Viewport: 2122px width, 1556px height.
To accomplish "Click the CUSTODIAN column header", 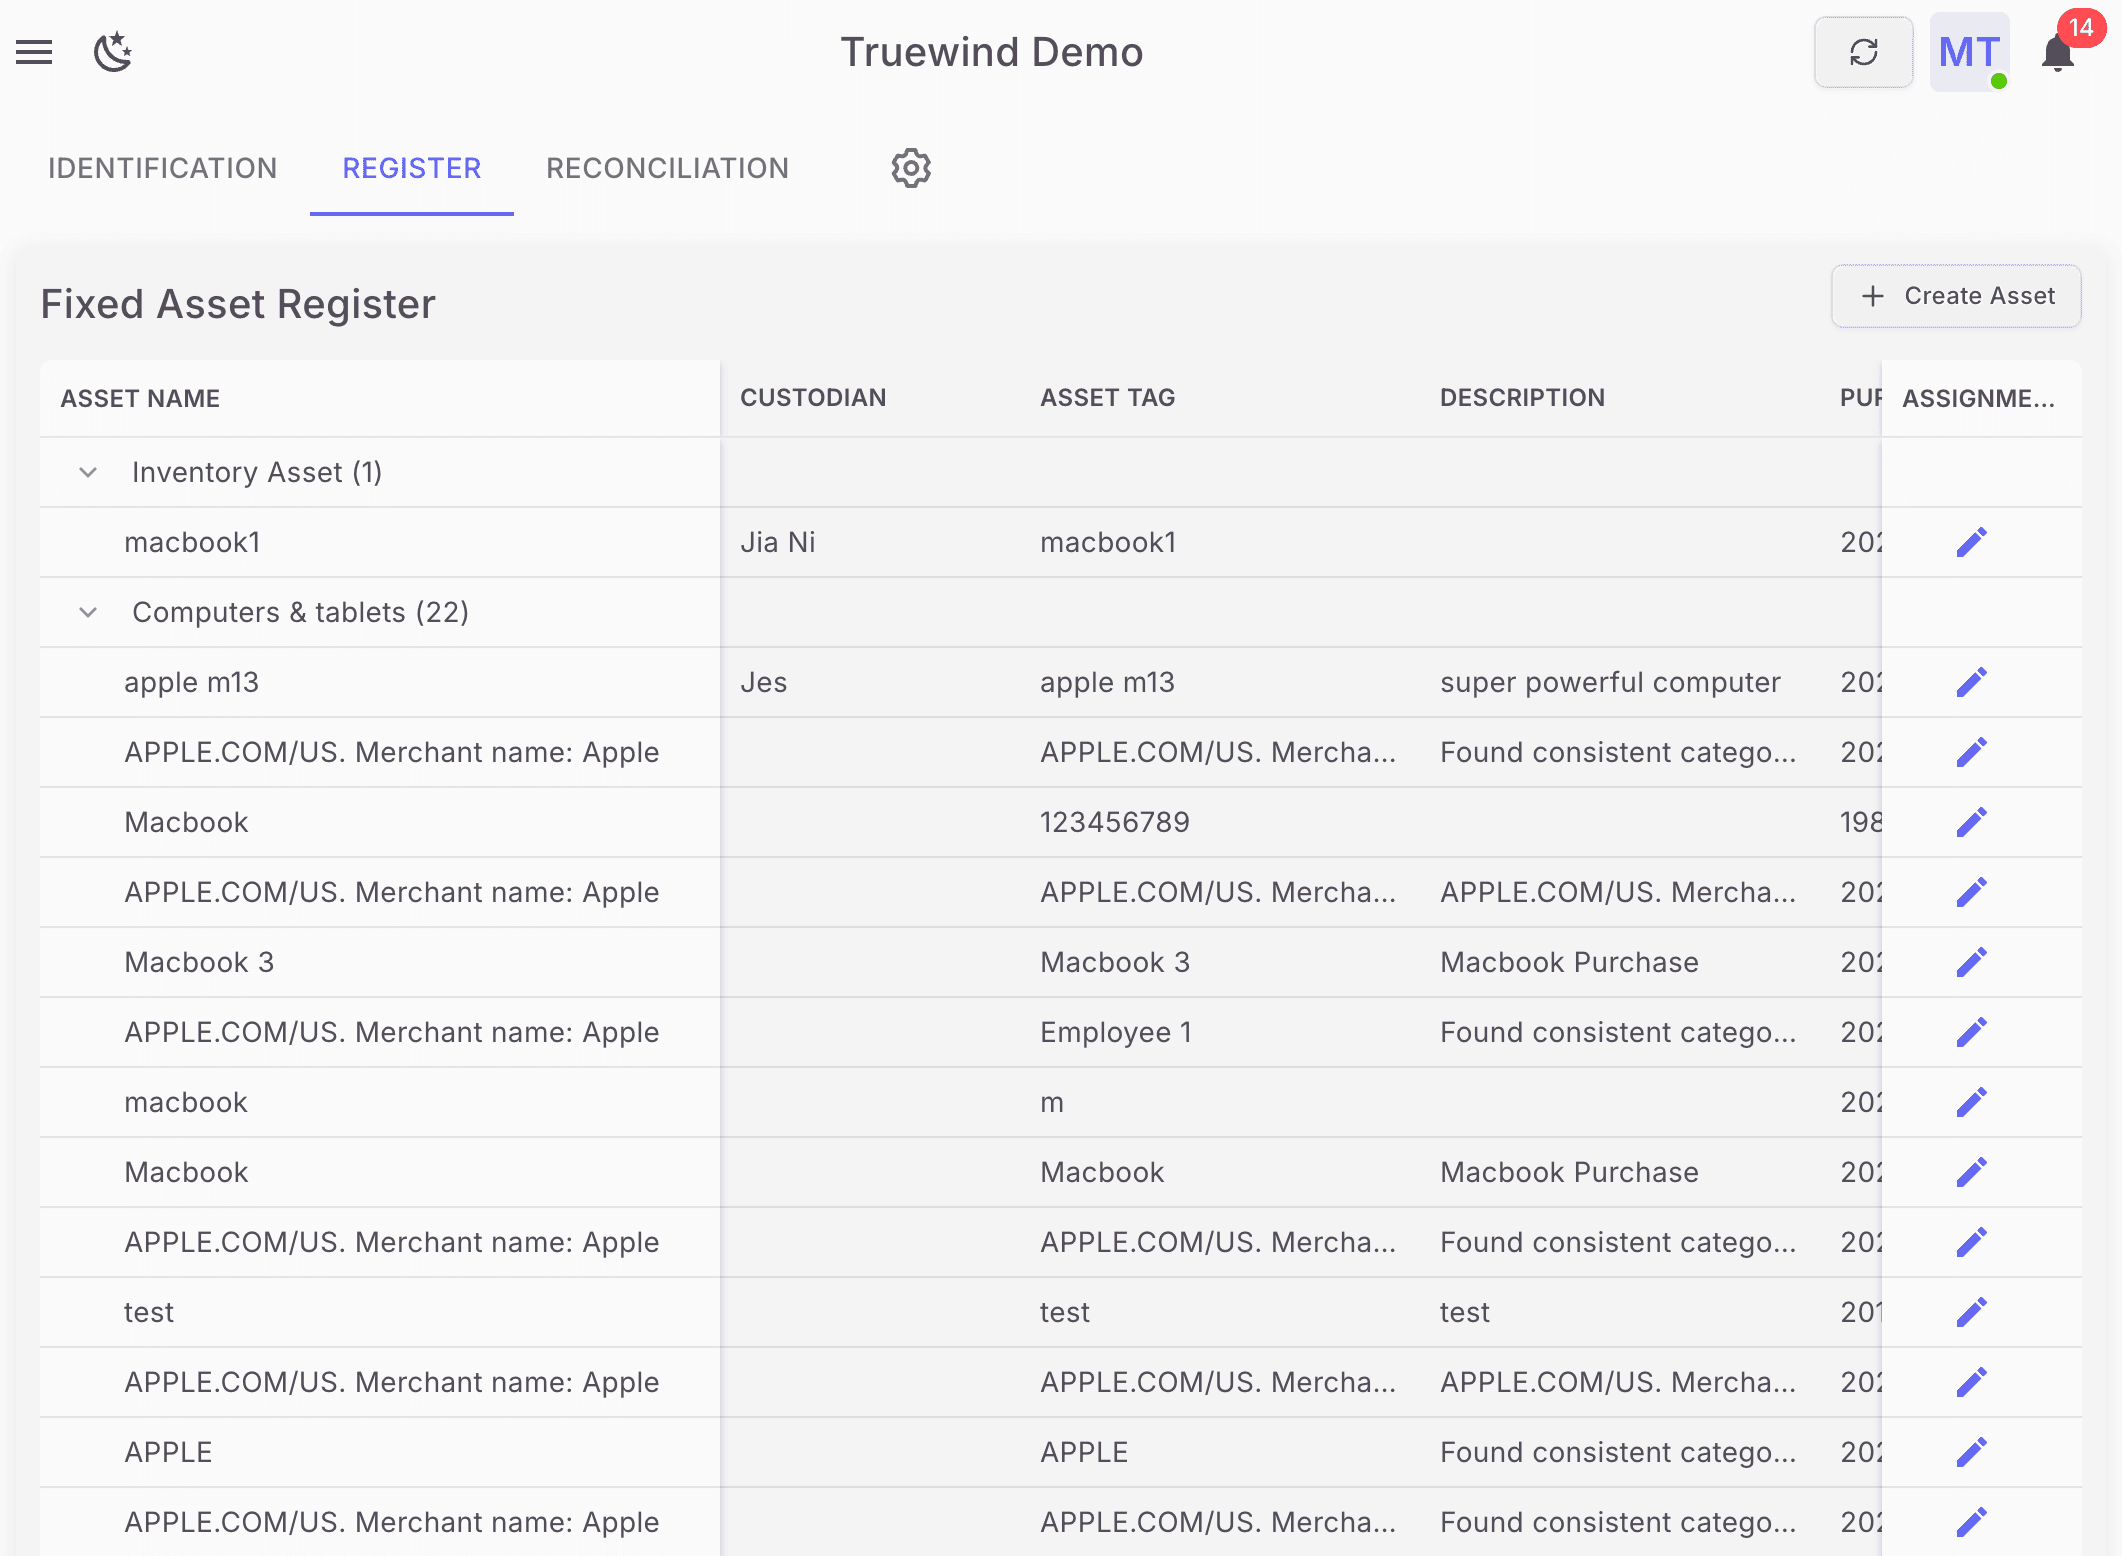I will coord(813,397).
